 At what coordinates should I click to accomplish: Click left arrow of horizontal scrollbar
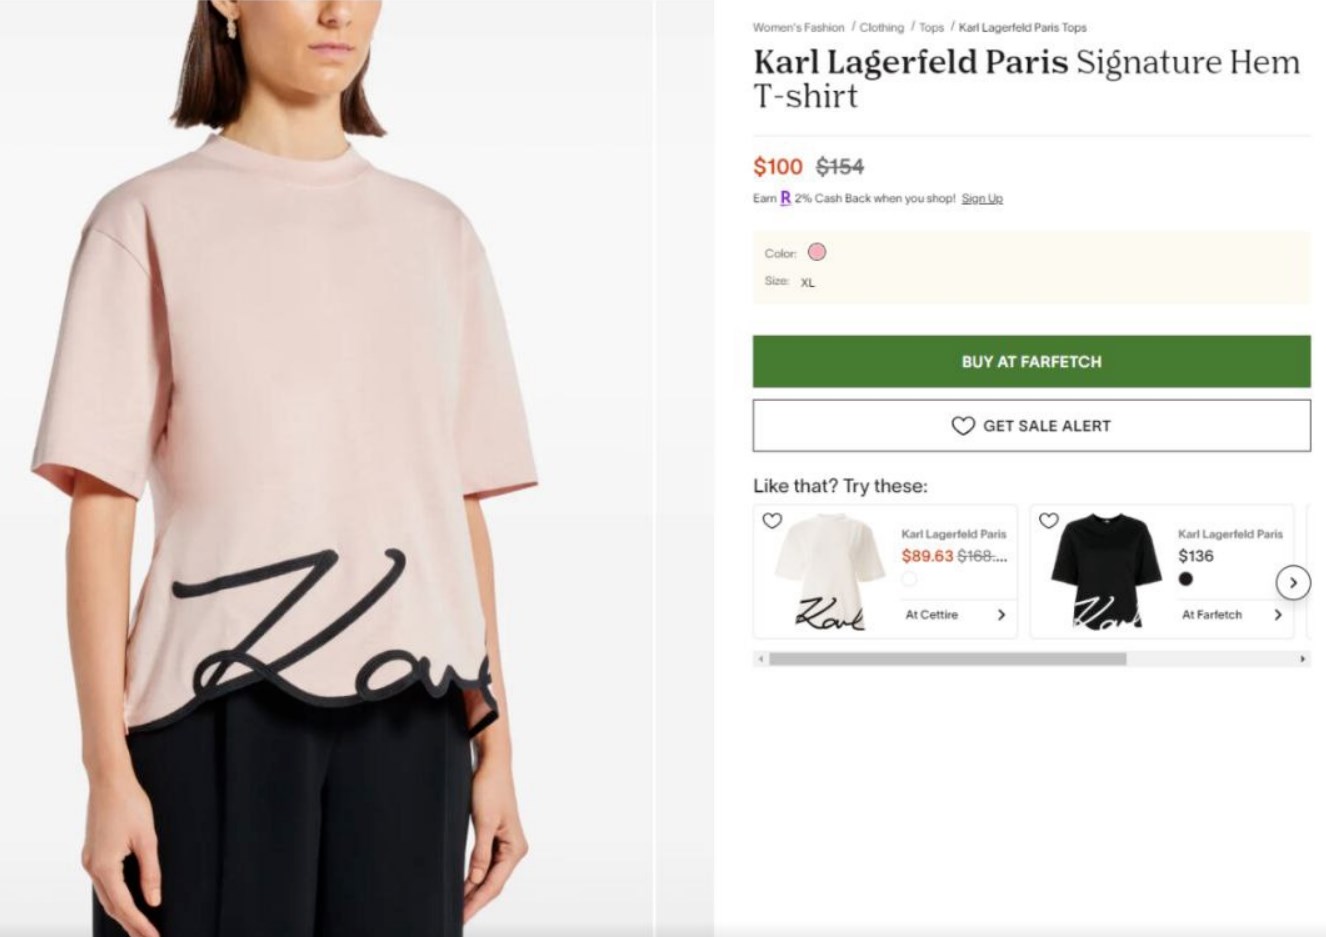pyautogui.click(x=760, y=659)
